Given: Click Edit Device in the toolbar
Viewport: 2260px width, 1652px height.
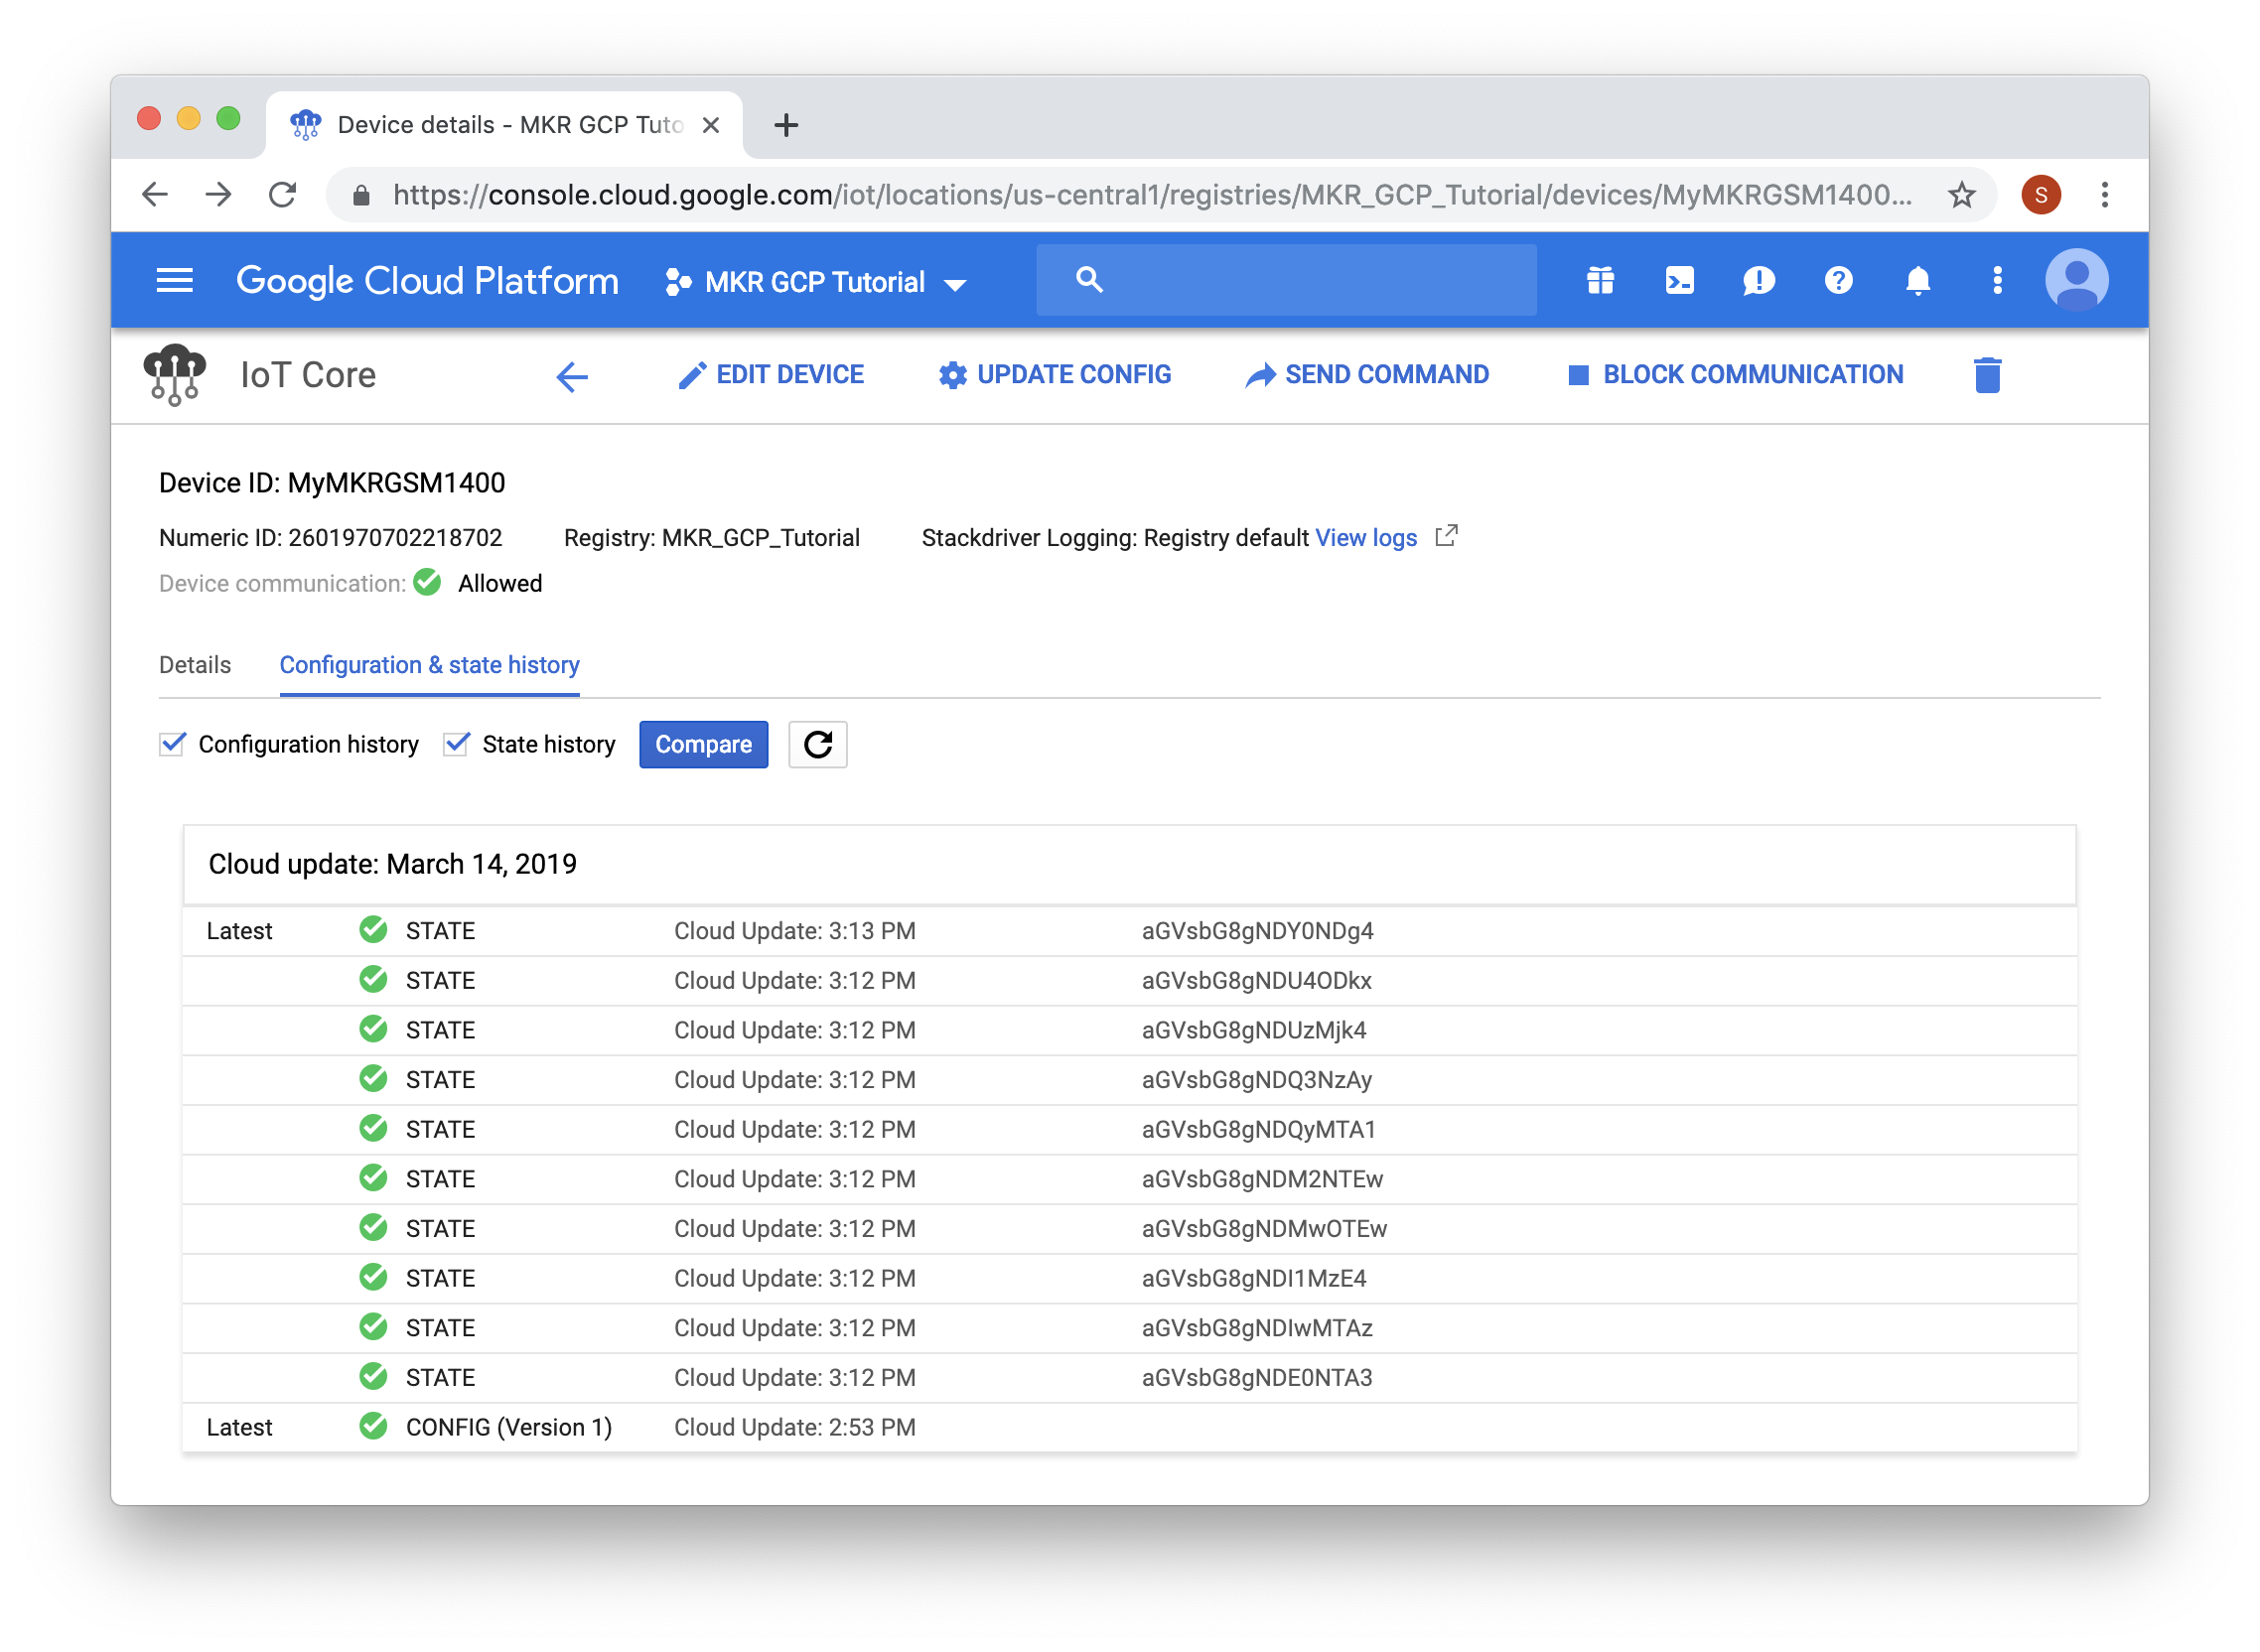Looking at the screenshot, I should coord(770,374).
